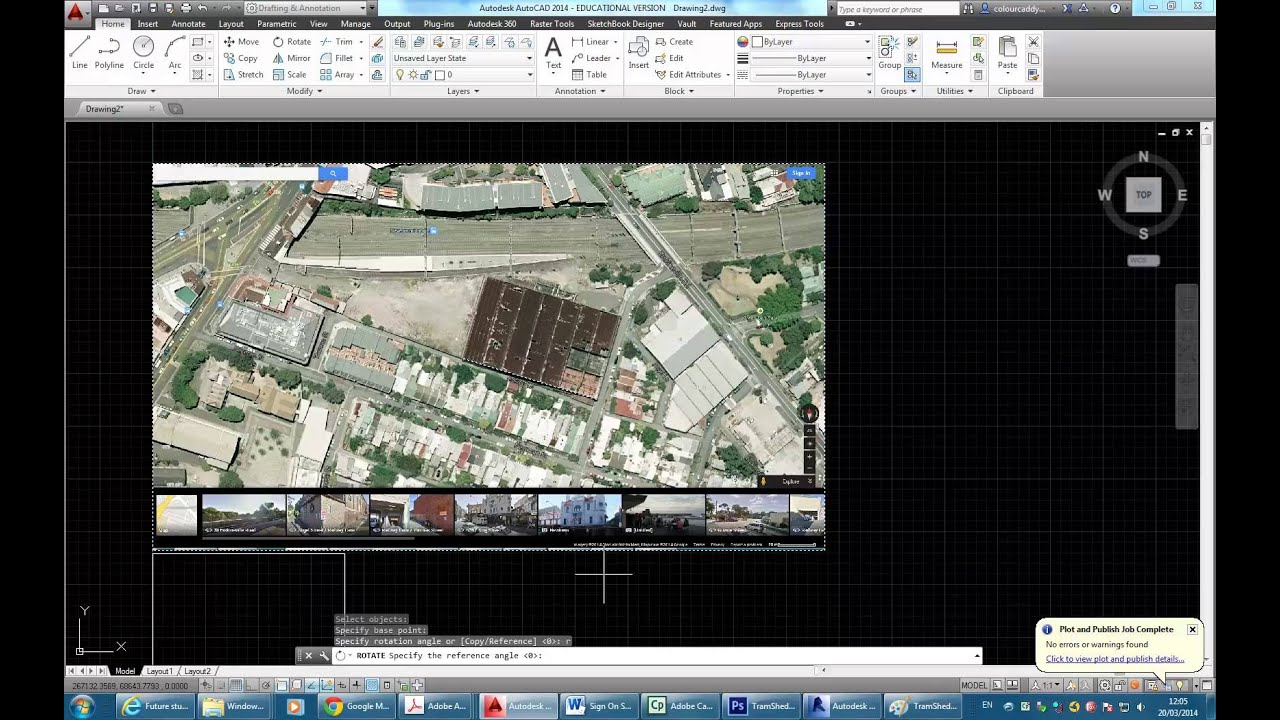The image size is (1280, 720).
Task: Activate the Array tool
Action: pyautogui.click(x=338, y=74)
